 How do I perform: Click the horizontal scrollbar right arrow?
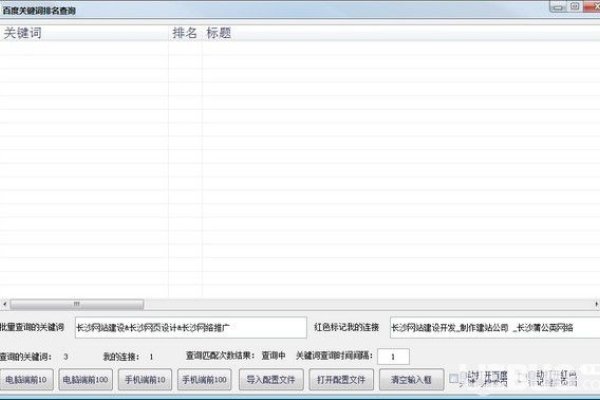[x=596, y=304]
